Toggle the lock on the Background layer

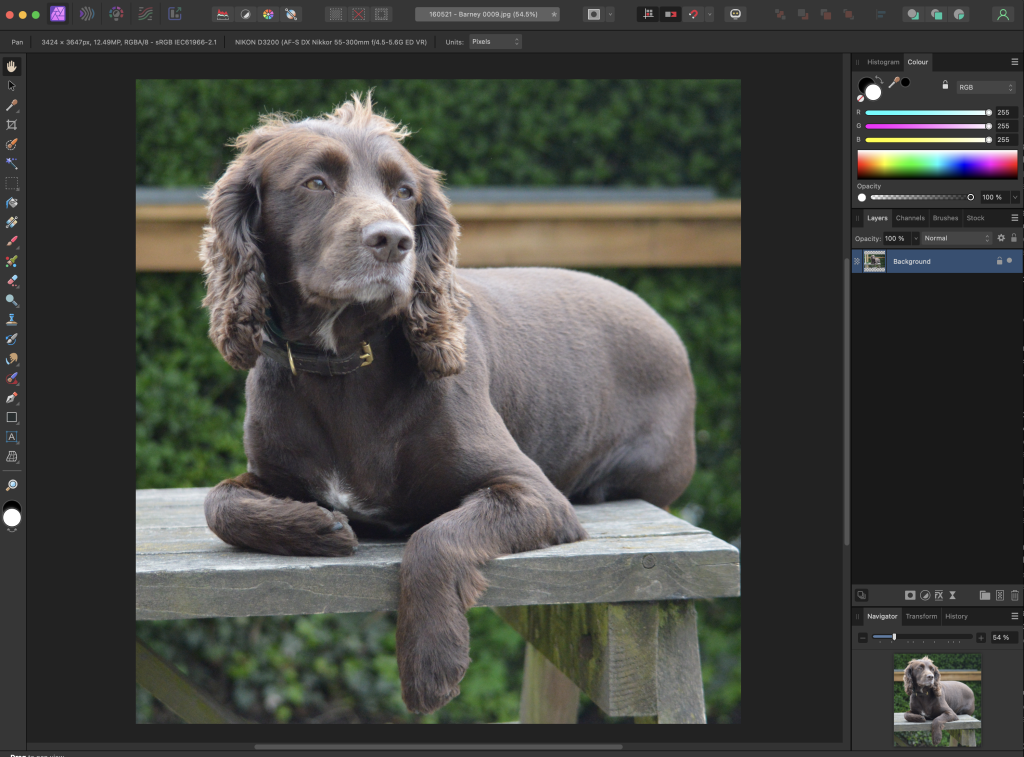pos(998,261)
